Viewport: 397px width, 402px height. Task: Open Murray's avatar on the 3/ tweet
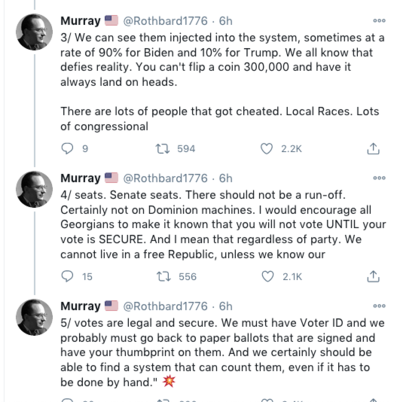[34, 32]
